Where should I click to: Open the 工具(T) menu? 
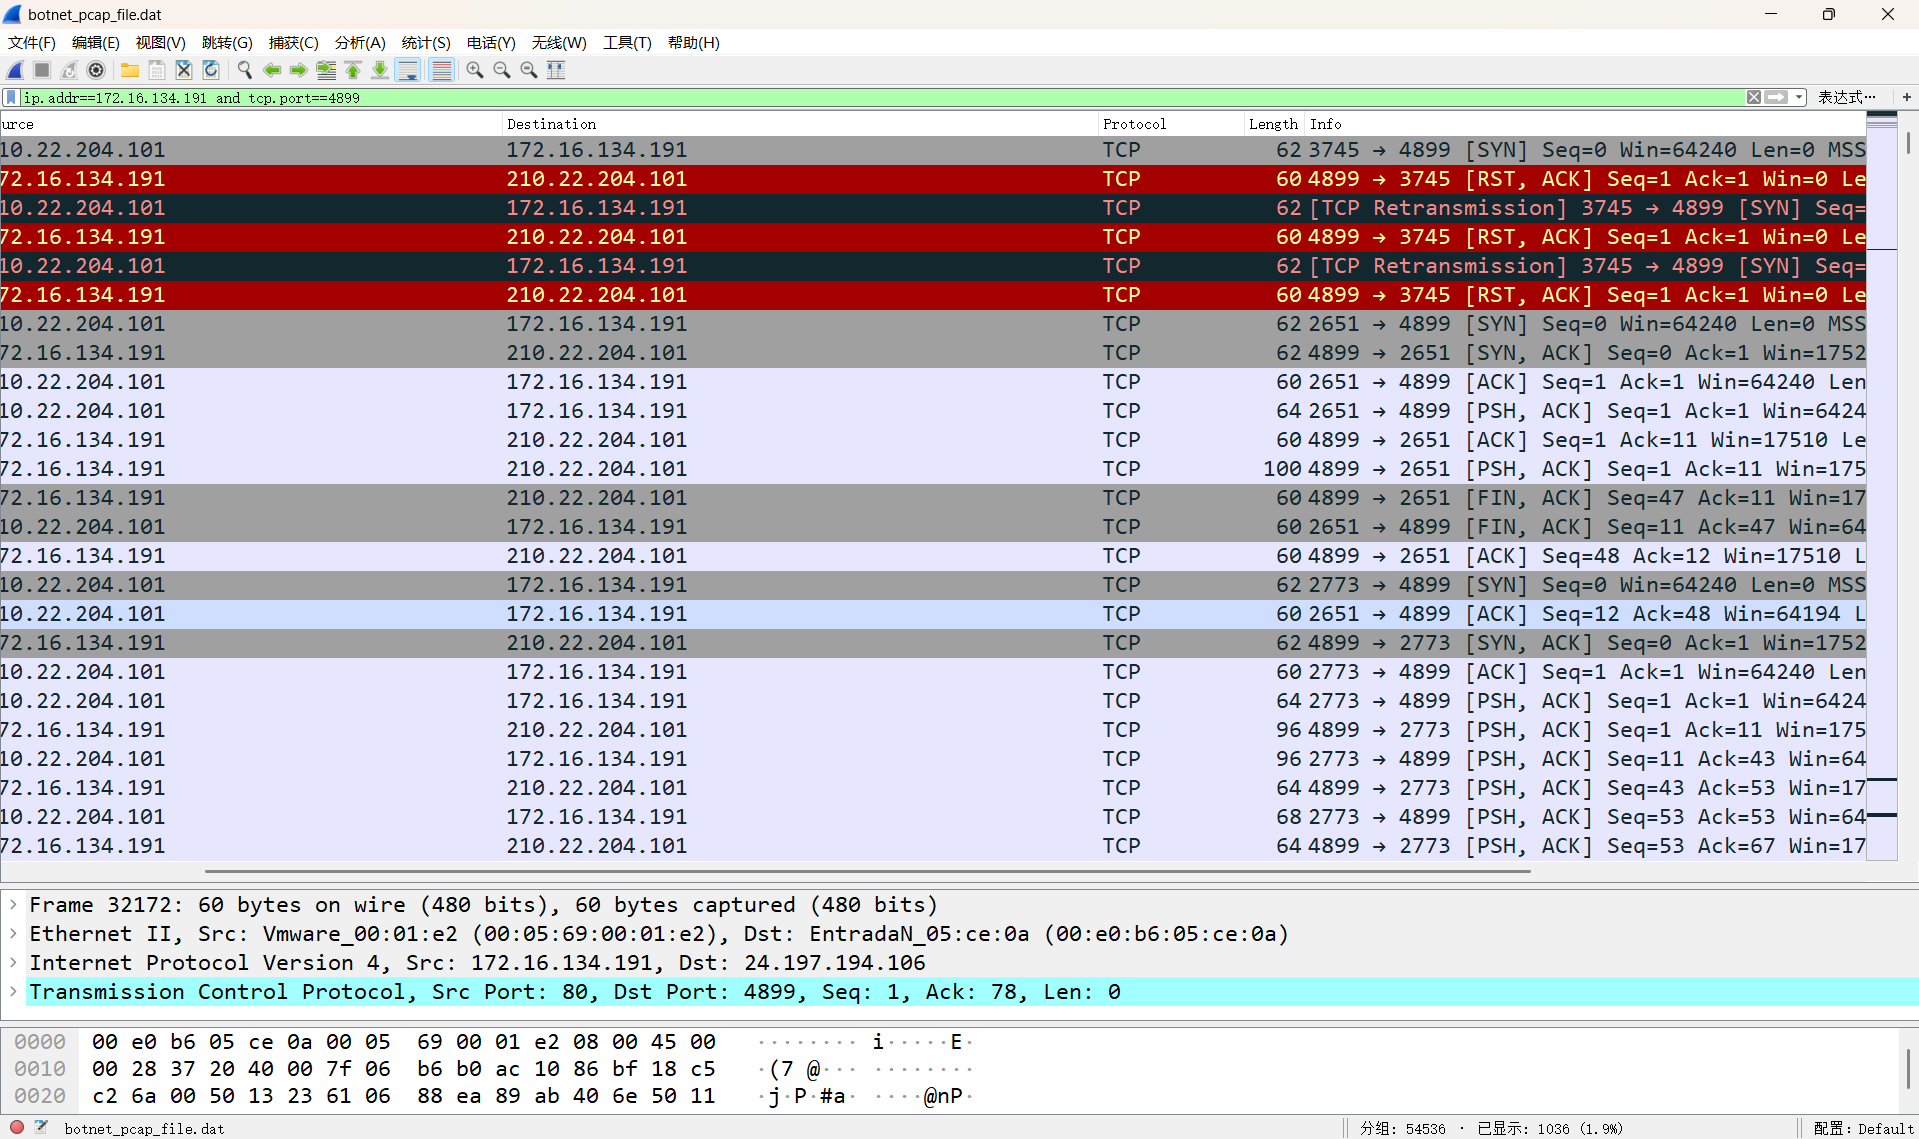(627, 42)
